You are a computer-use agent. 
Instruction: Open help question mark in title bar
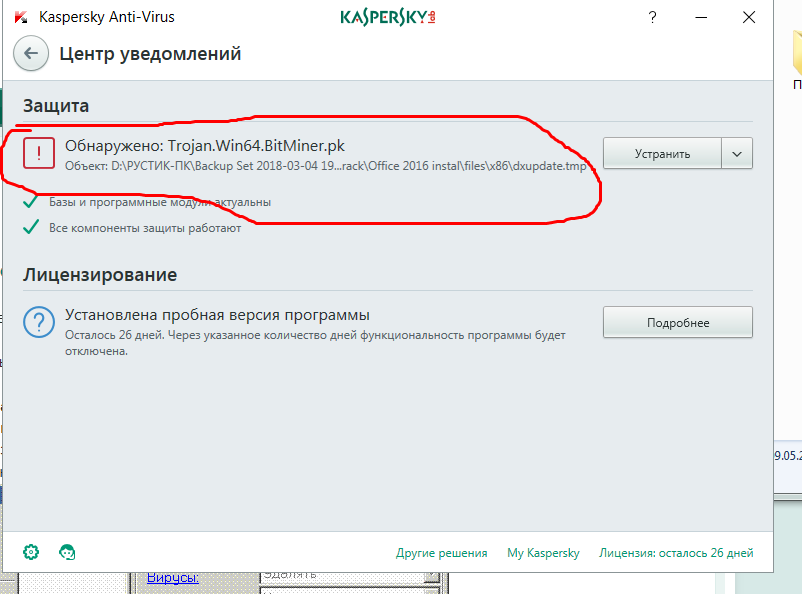(x=652, y=17)
